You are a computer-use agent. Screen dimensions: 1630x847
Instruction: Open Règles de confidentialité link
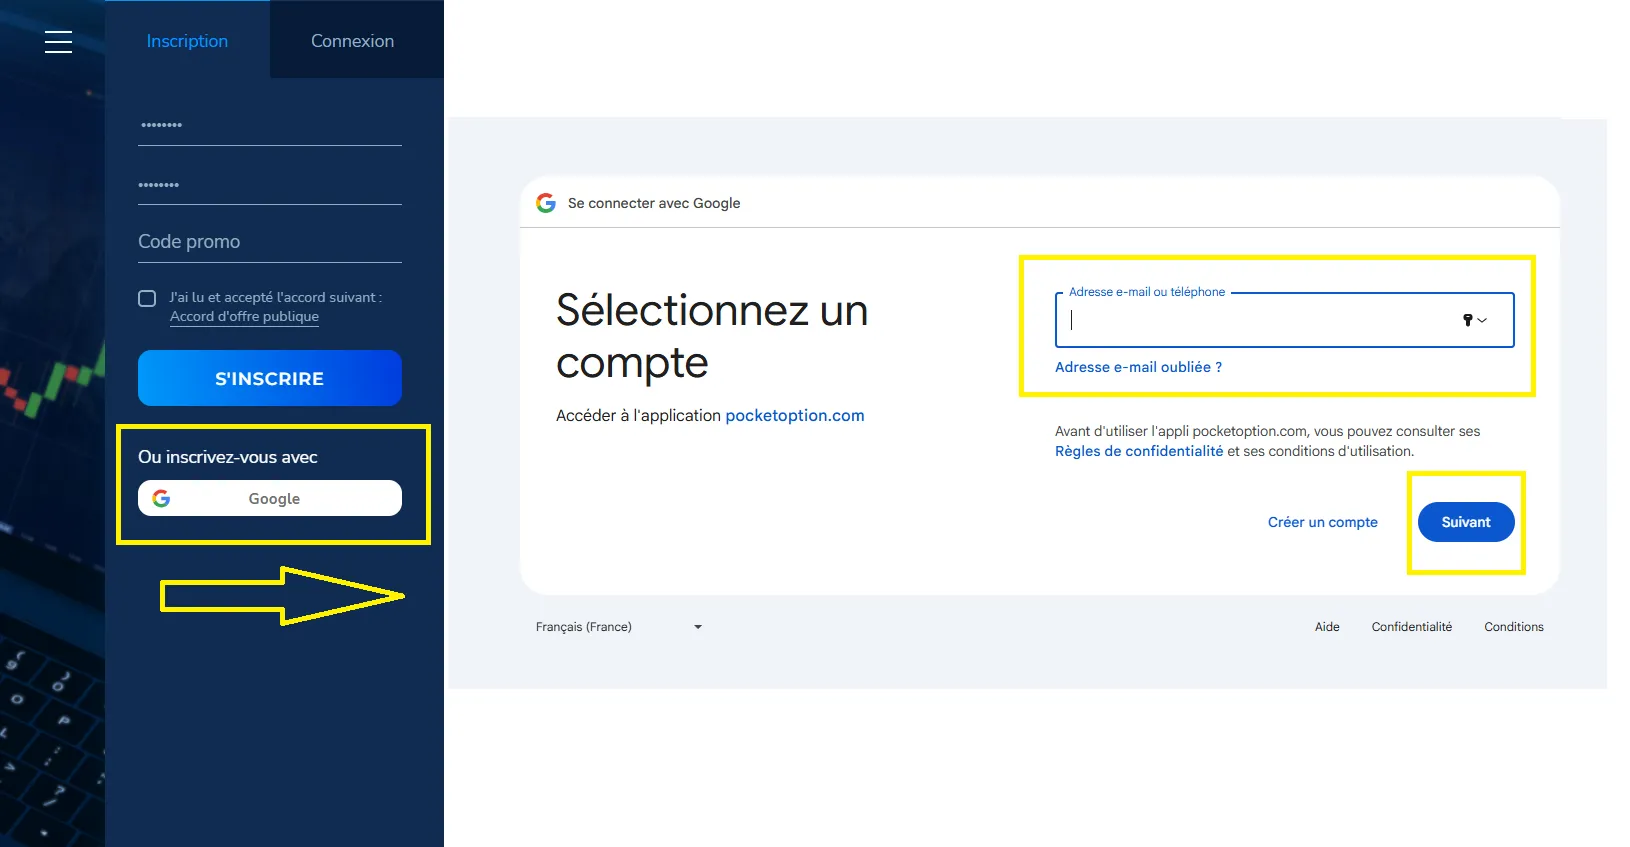1139,451
